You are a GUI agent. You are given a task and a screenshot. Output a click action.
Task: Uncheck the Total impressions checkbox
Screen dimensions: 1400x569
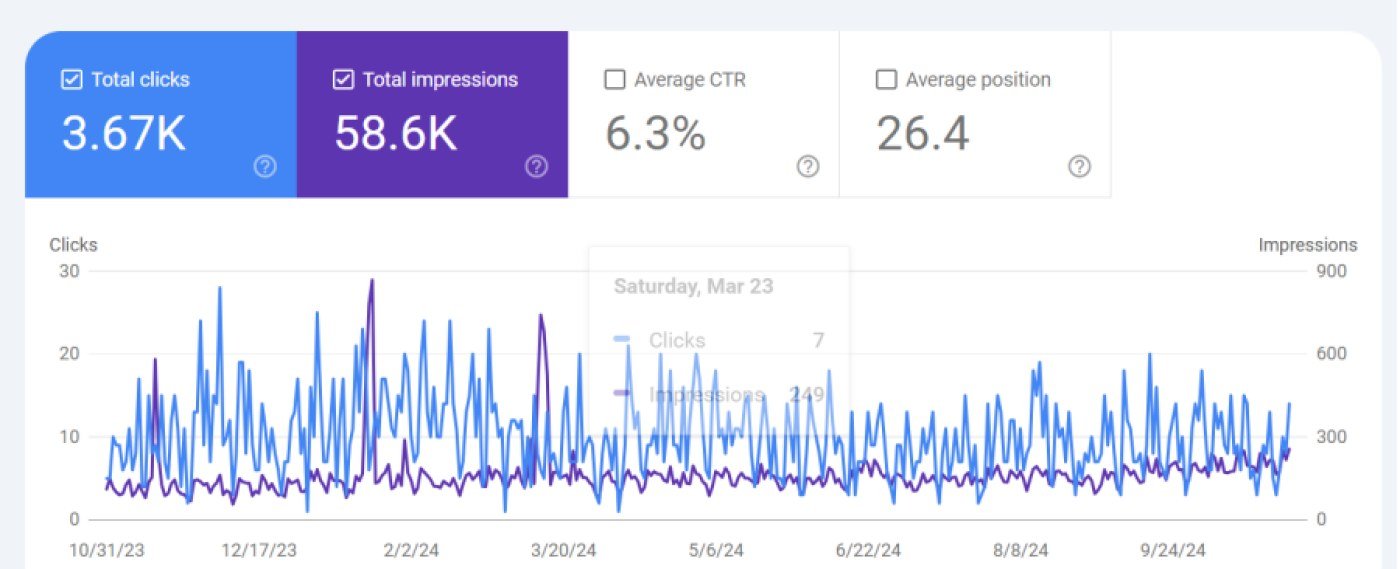click(343, 80)
